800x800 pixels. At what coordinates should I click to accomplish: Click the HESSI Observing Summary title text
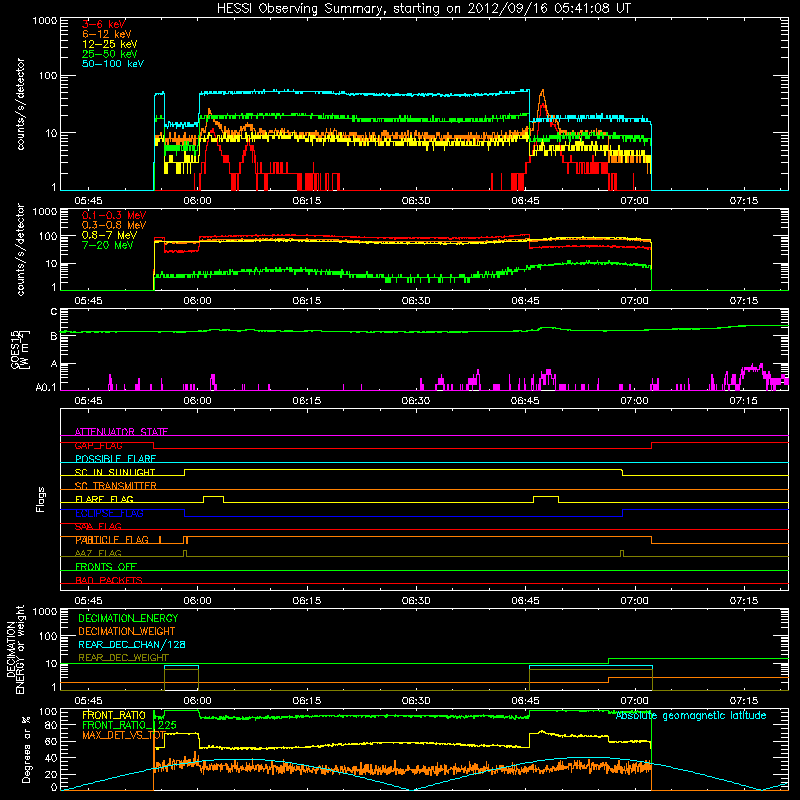click(x=424, y=9)
